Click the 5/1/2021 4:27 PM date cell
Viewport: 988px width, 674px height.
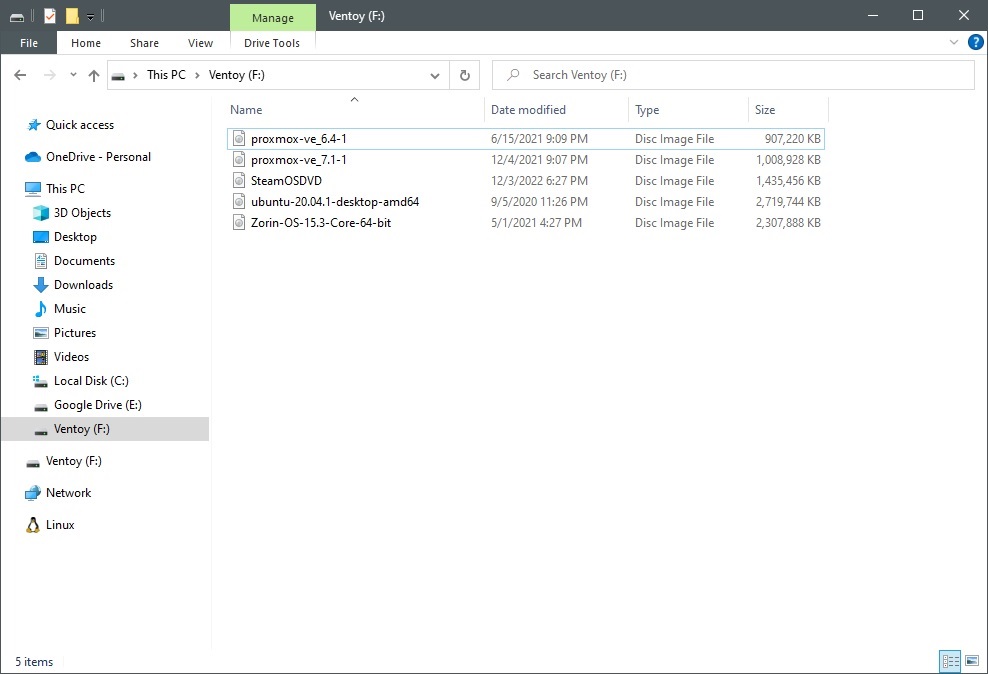coord(536,223)
